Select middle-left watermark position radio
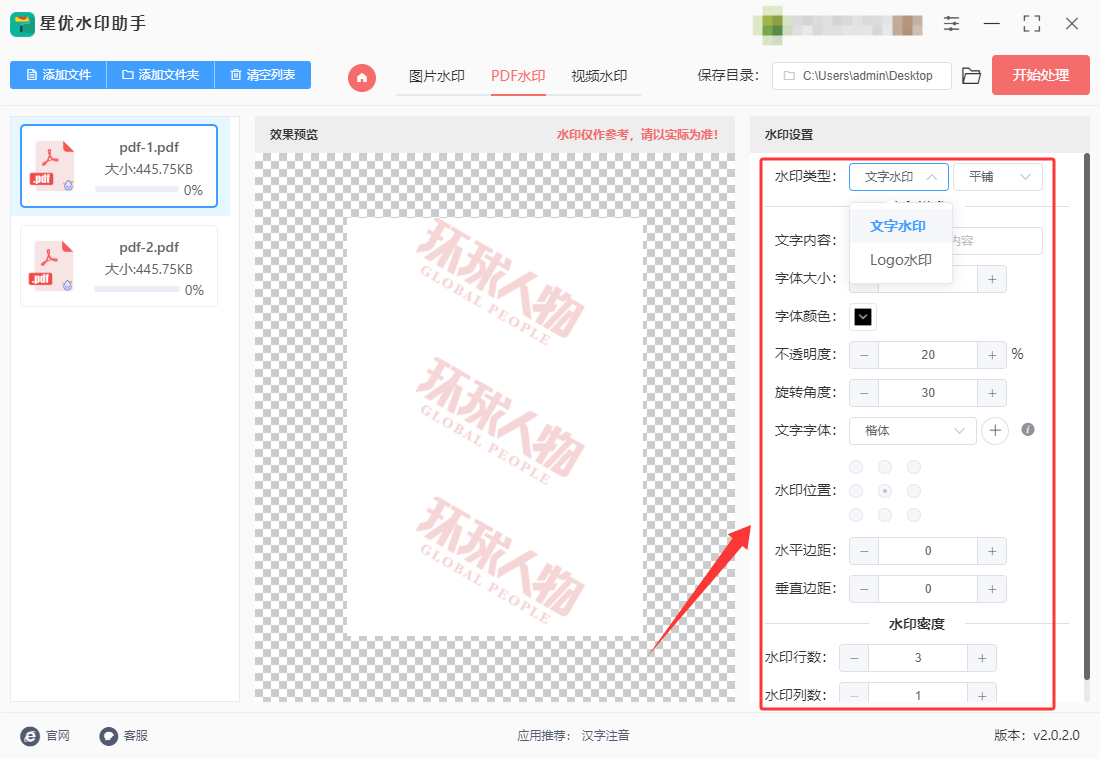Viewport: 1100px width, 760px height. pos(856,491)
